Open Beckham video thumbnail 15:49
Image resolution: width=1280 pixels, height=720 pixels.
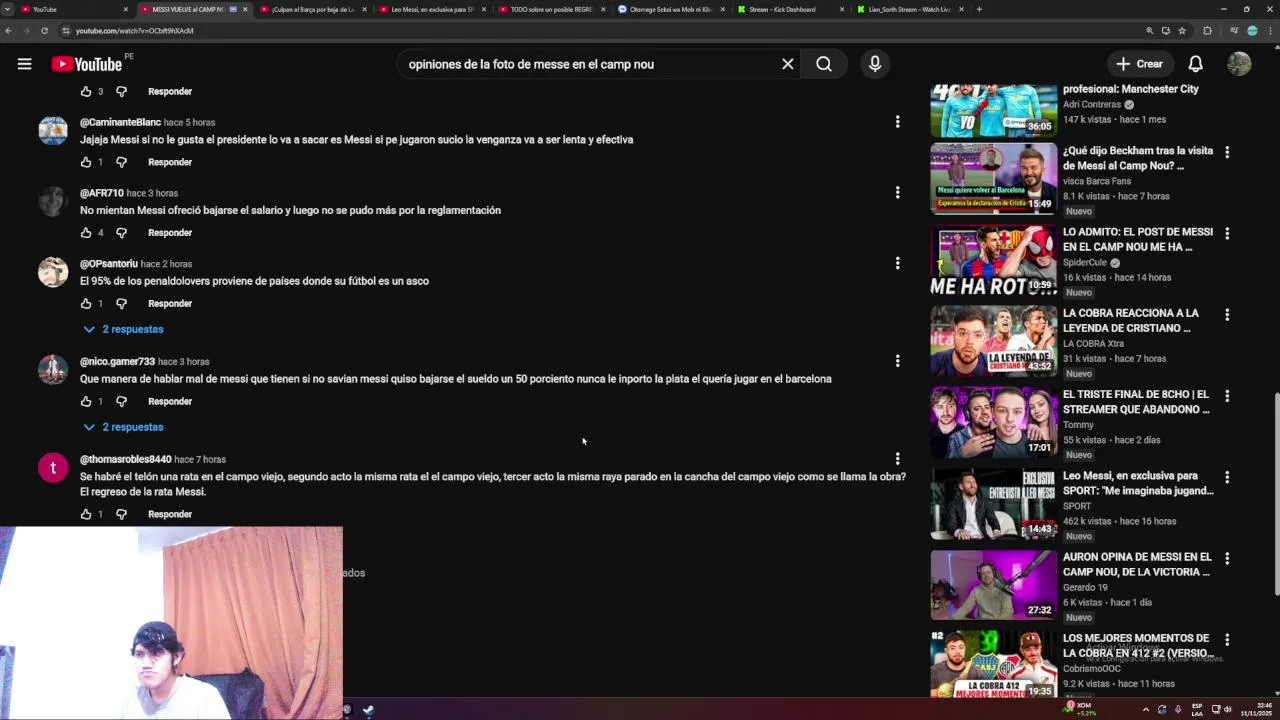pos(993,179)
